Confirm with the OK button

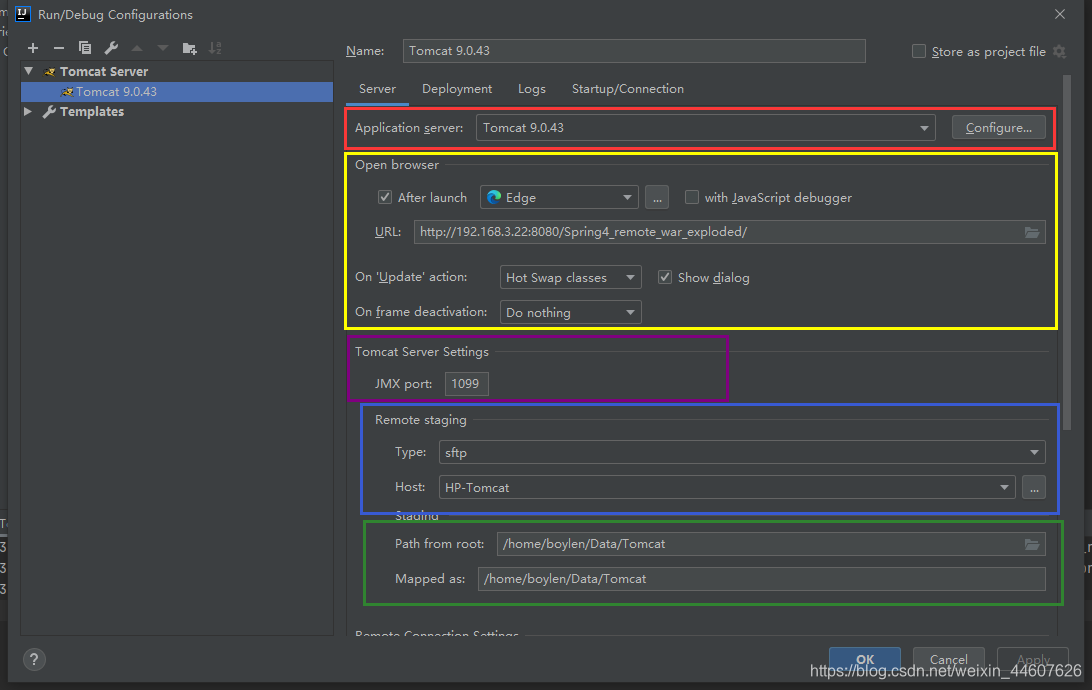tap(864, 659)
